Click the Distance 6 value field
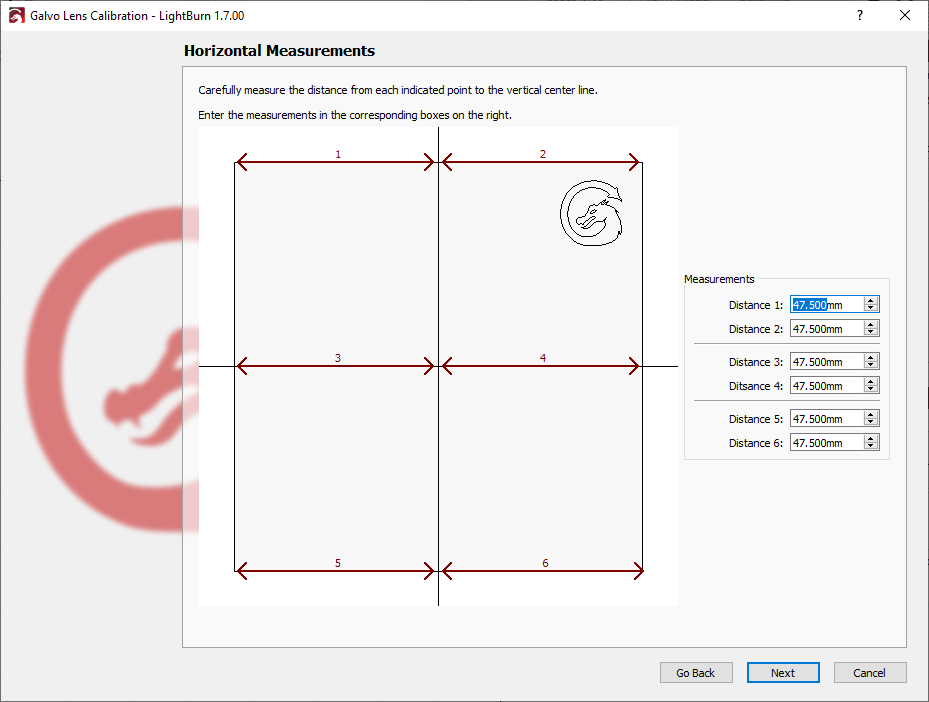The image size is (929, 702). coord(826,443)
